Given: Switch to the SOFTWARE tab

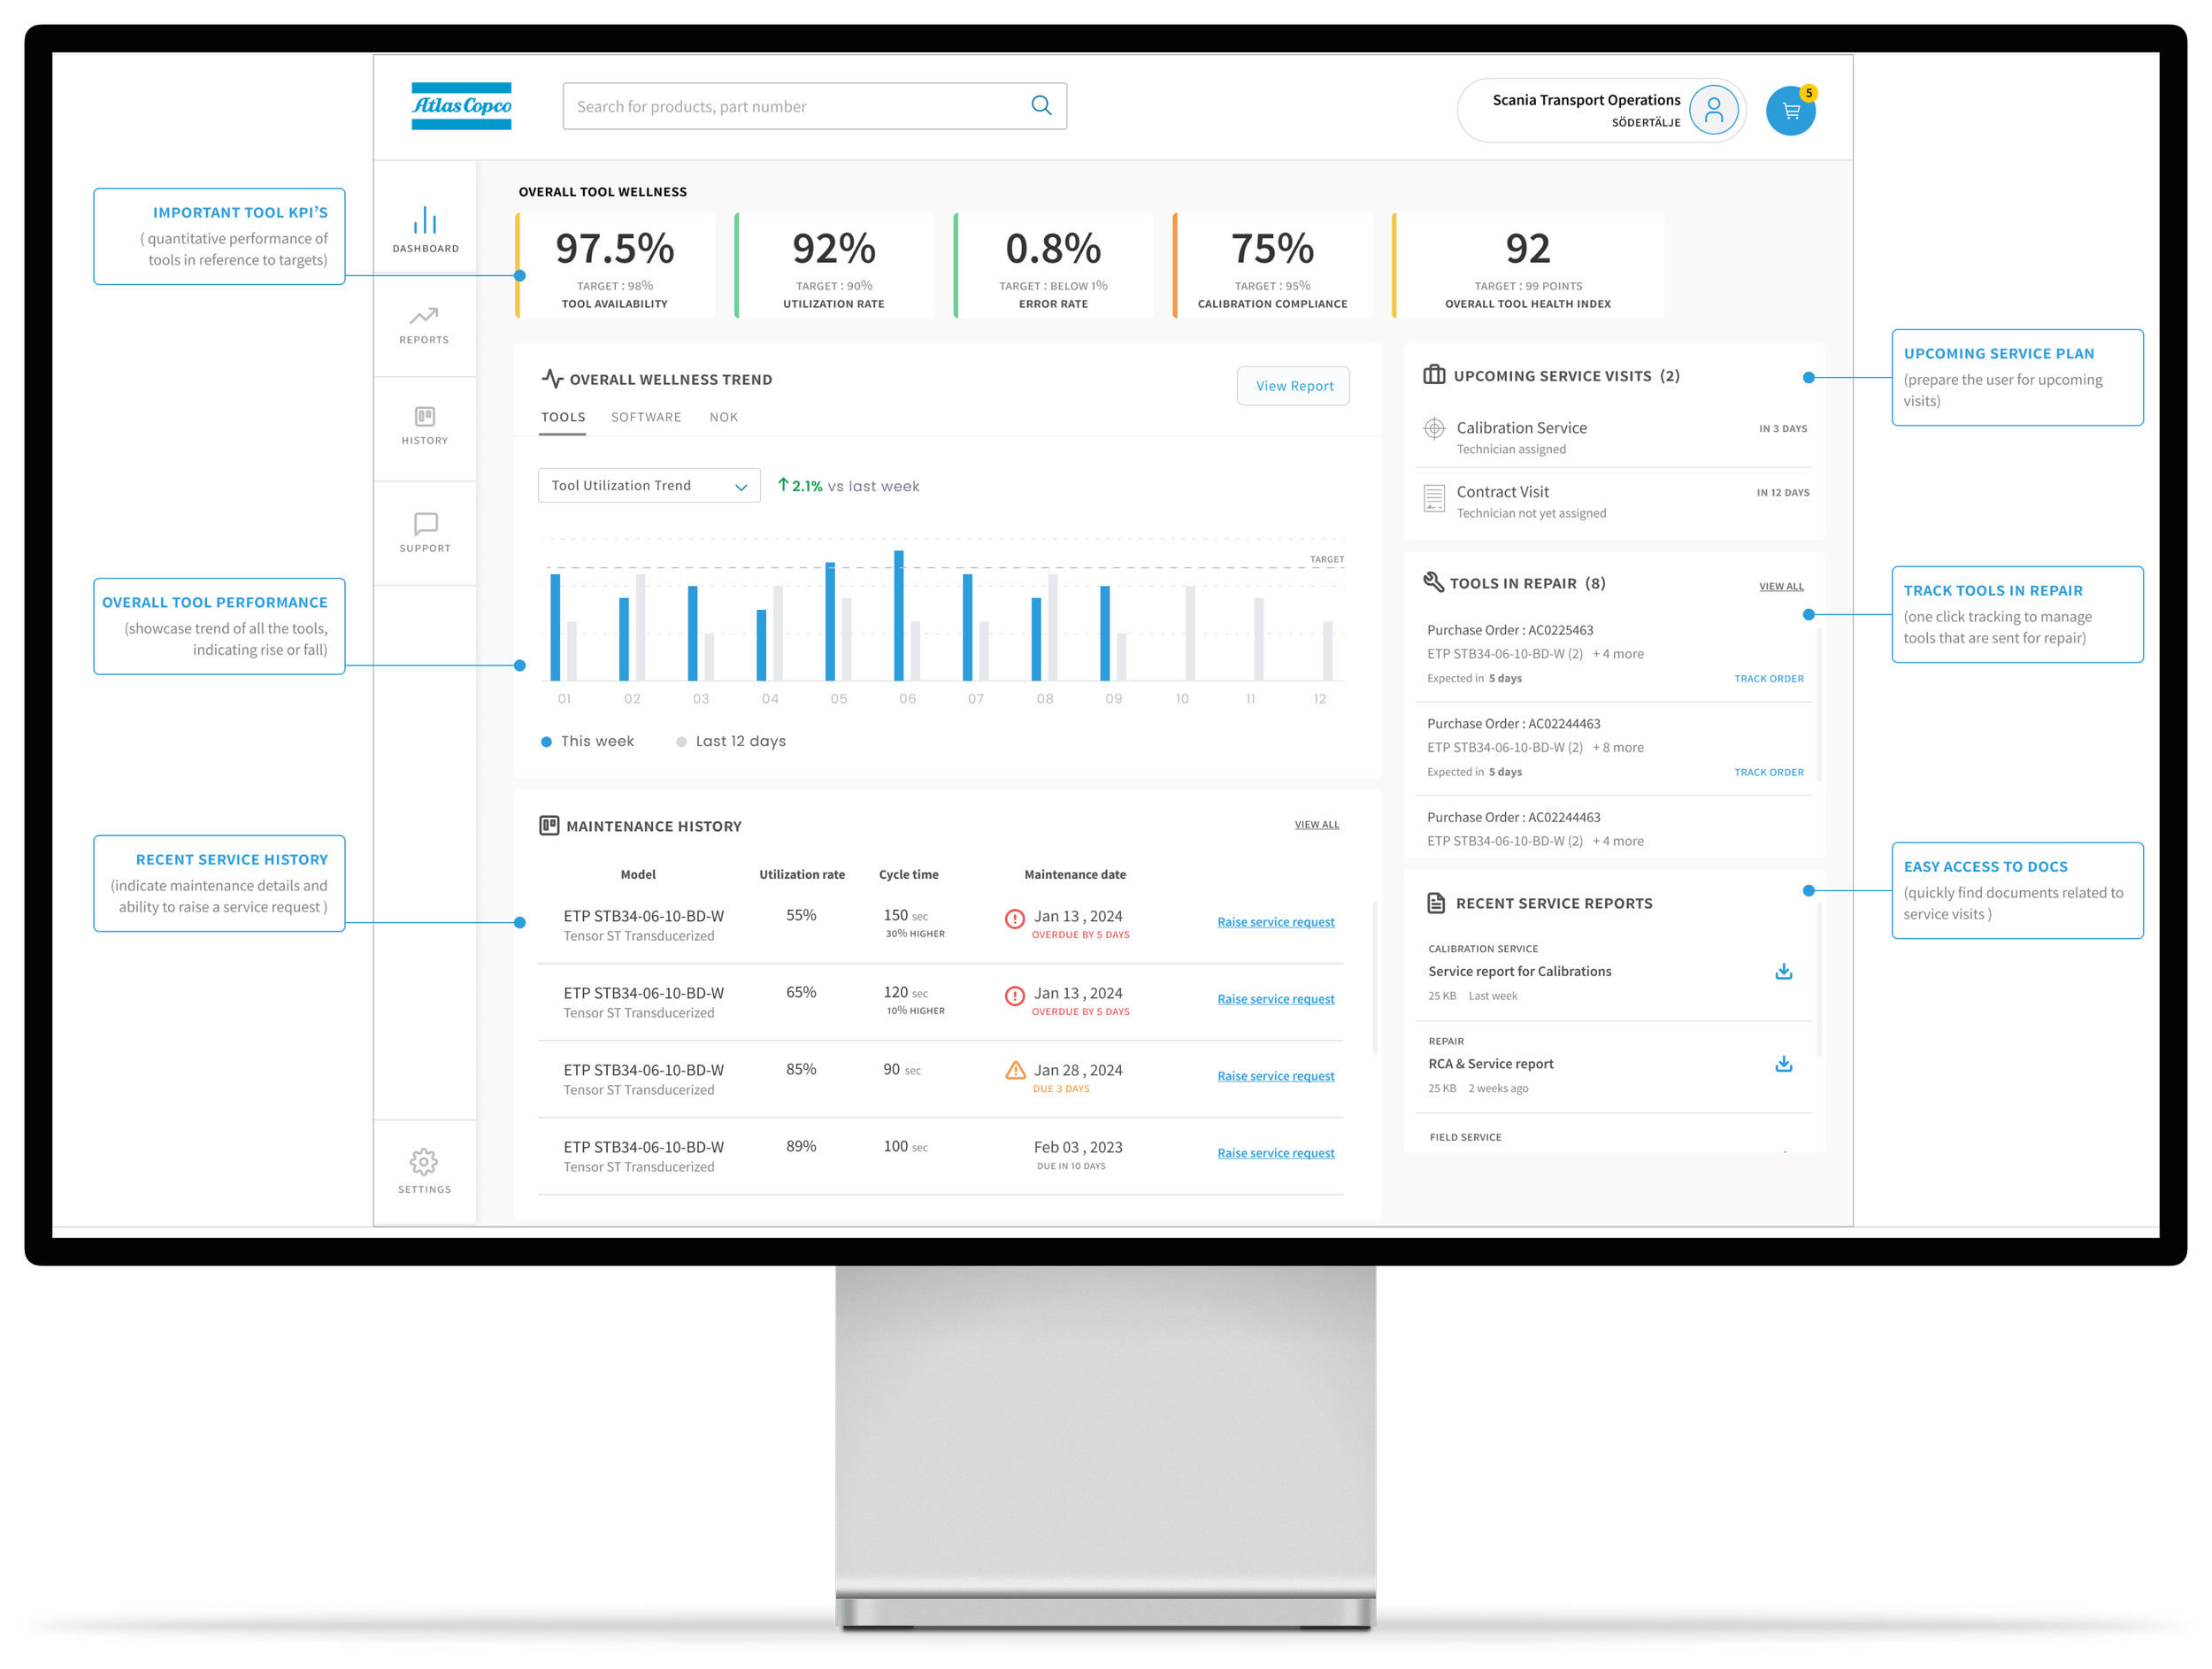Looking at the screenshot, I should (645, 417).
